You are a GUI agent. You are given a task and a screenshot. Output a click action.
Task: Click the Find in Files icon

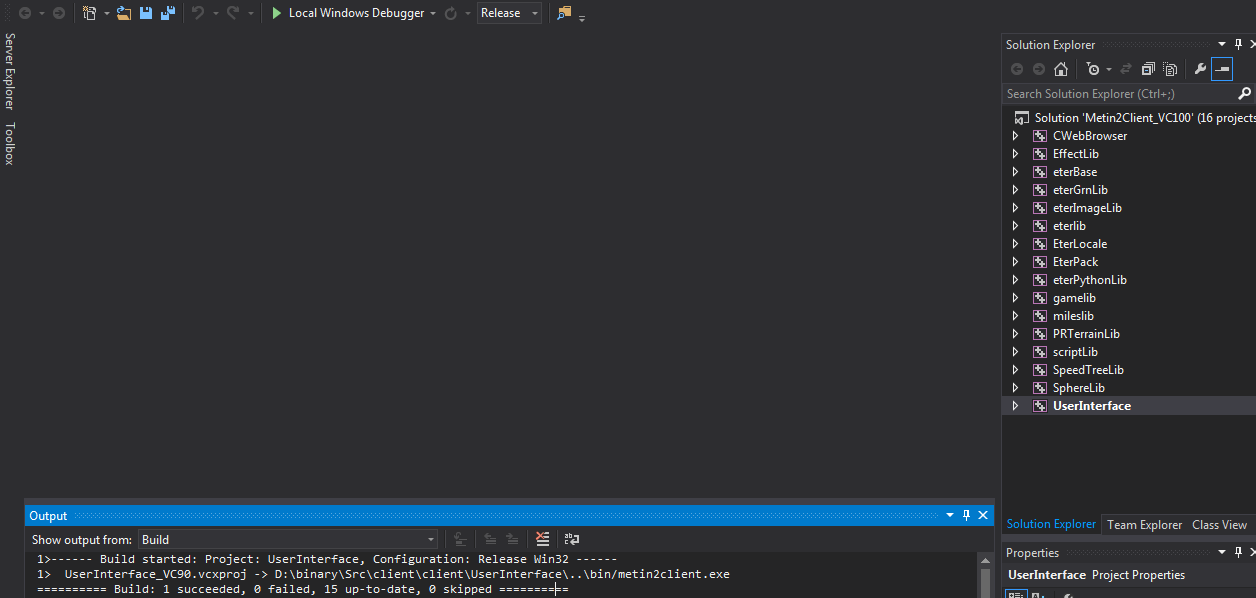tap(565, 13)
